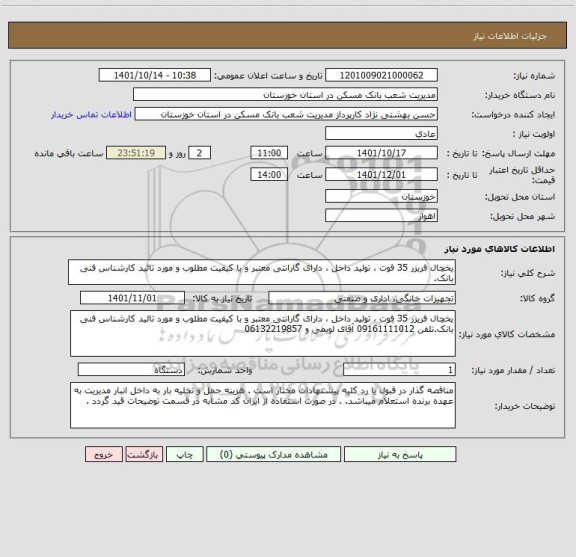Click the validity time field 14:00
Viewport: 576px width, 557px height.
[269, 175]
